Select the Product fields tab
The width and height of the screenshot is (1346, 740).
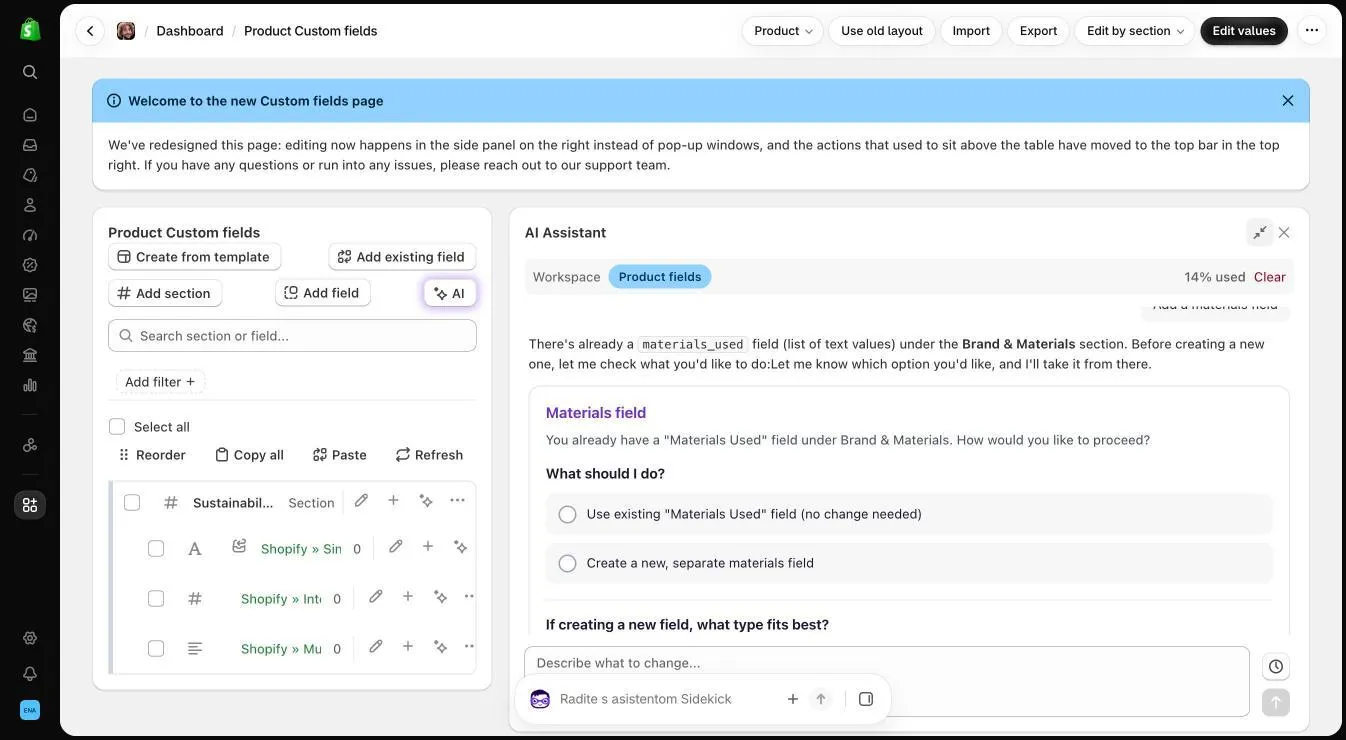660,277
